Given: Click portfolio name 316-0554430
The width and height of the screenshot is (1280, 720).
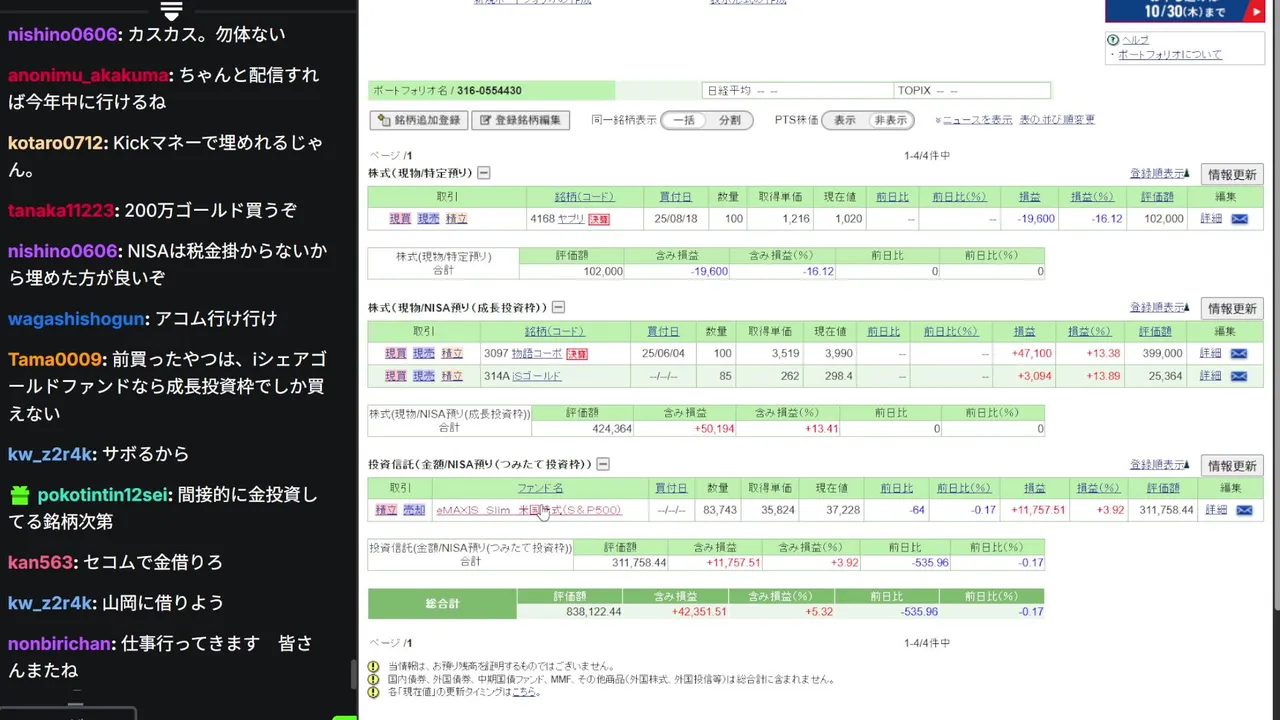Looking at the screenshot, I should tap(489, 91).
